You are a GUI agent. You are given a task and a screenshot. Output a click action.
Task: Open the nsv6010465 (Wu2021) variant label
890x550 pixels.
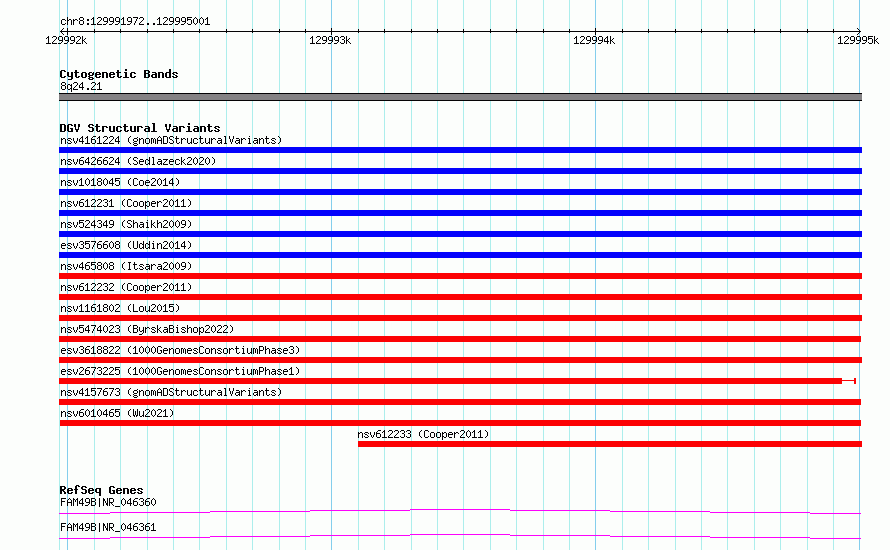(117, 413)
